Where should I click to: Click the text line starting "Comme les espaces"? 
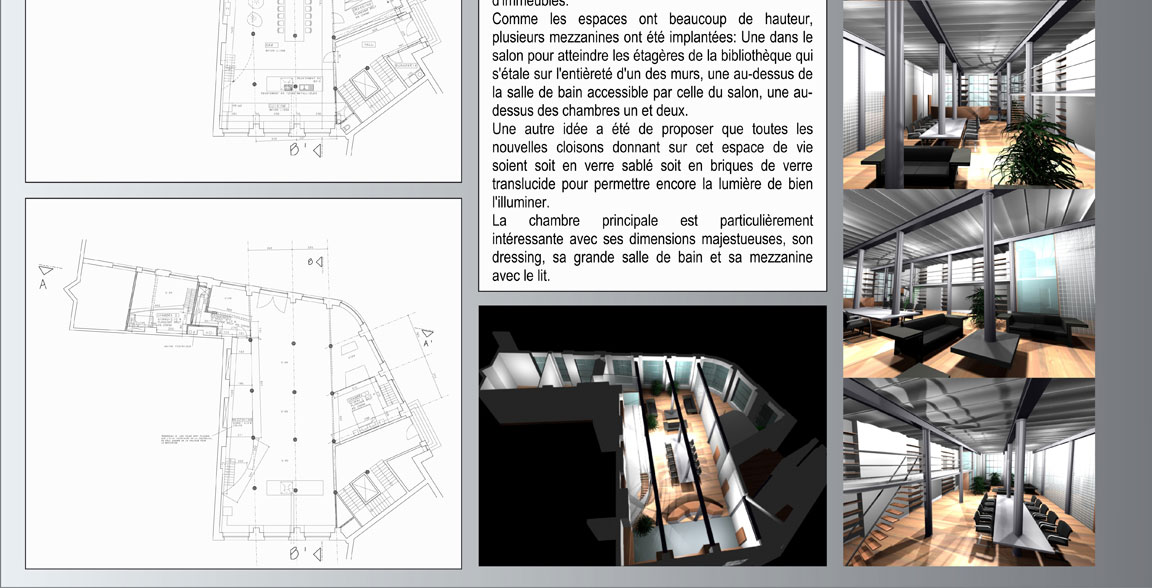(652, 19)
